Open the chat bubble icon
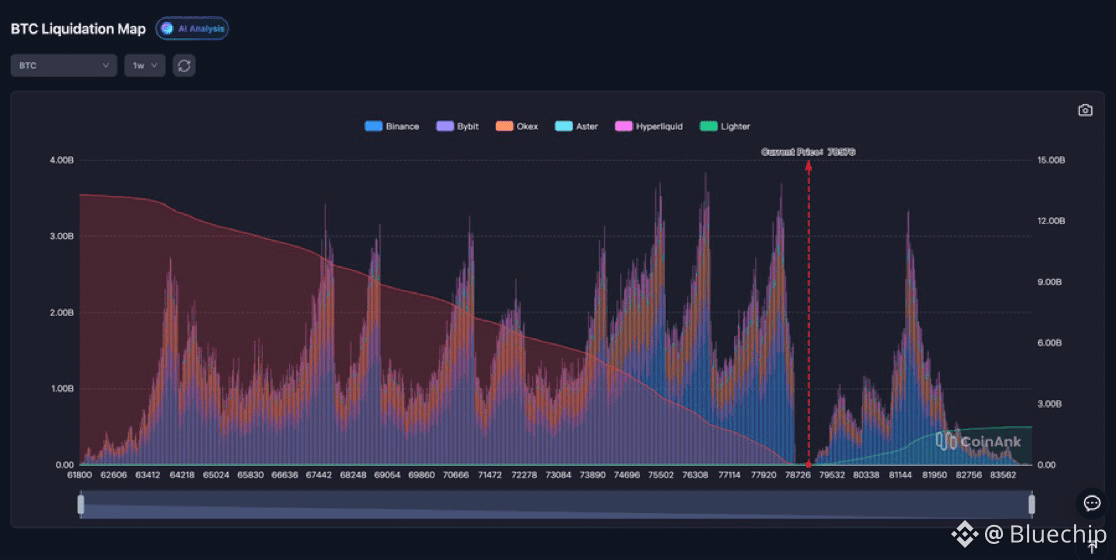 [1092, 503]
